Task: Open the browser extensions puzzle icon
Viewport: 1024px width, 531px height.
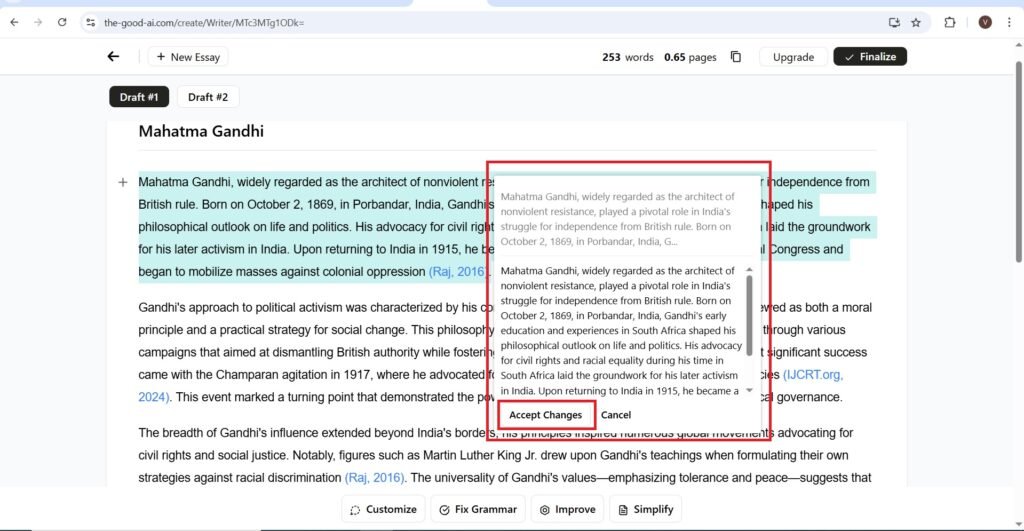Action: coord(950,22)
